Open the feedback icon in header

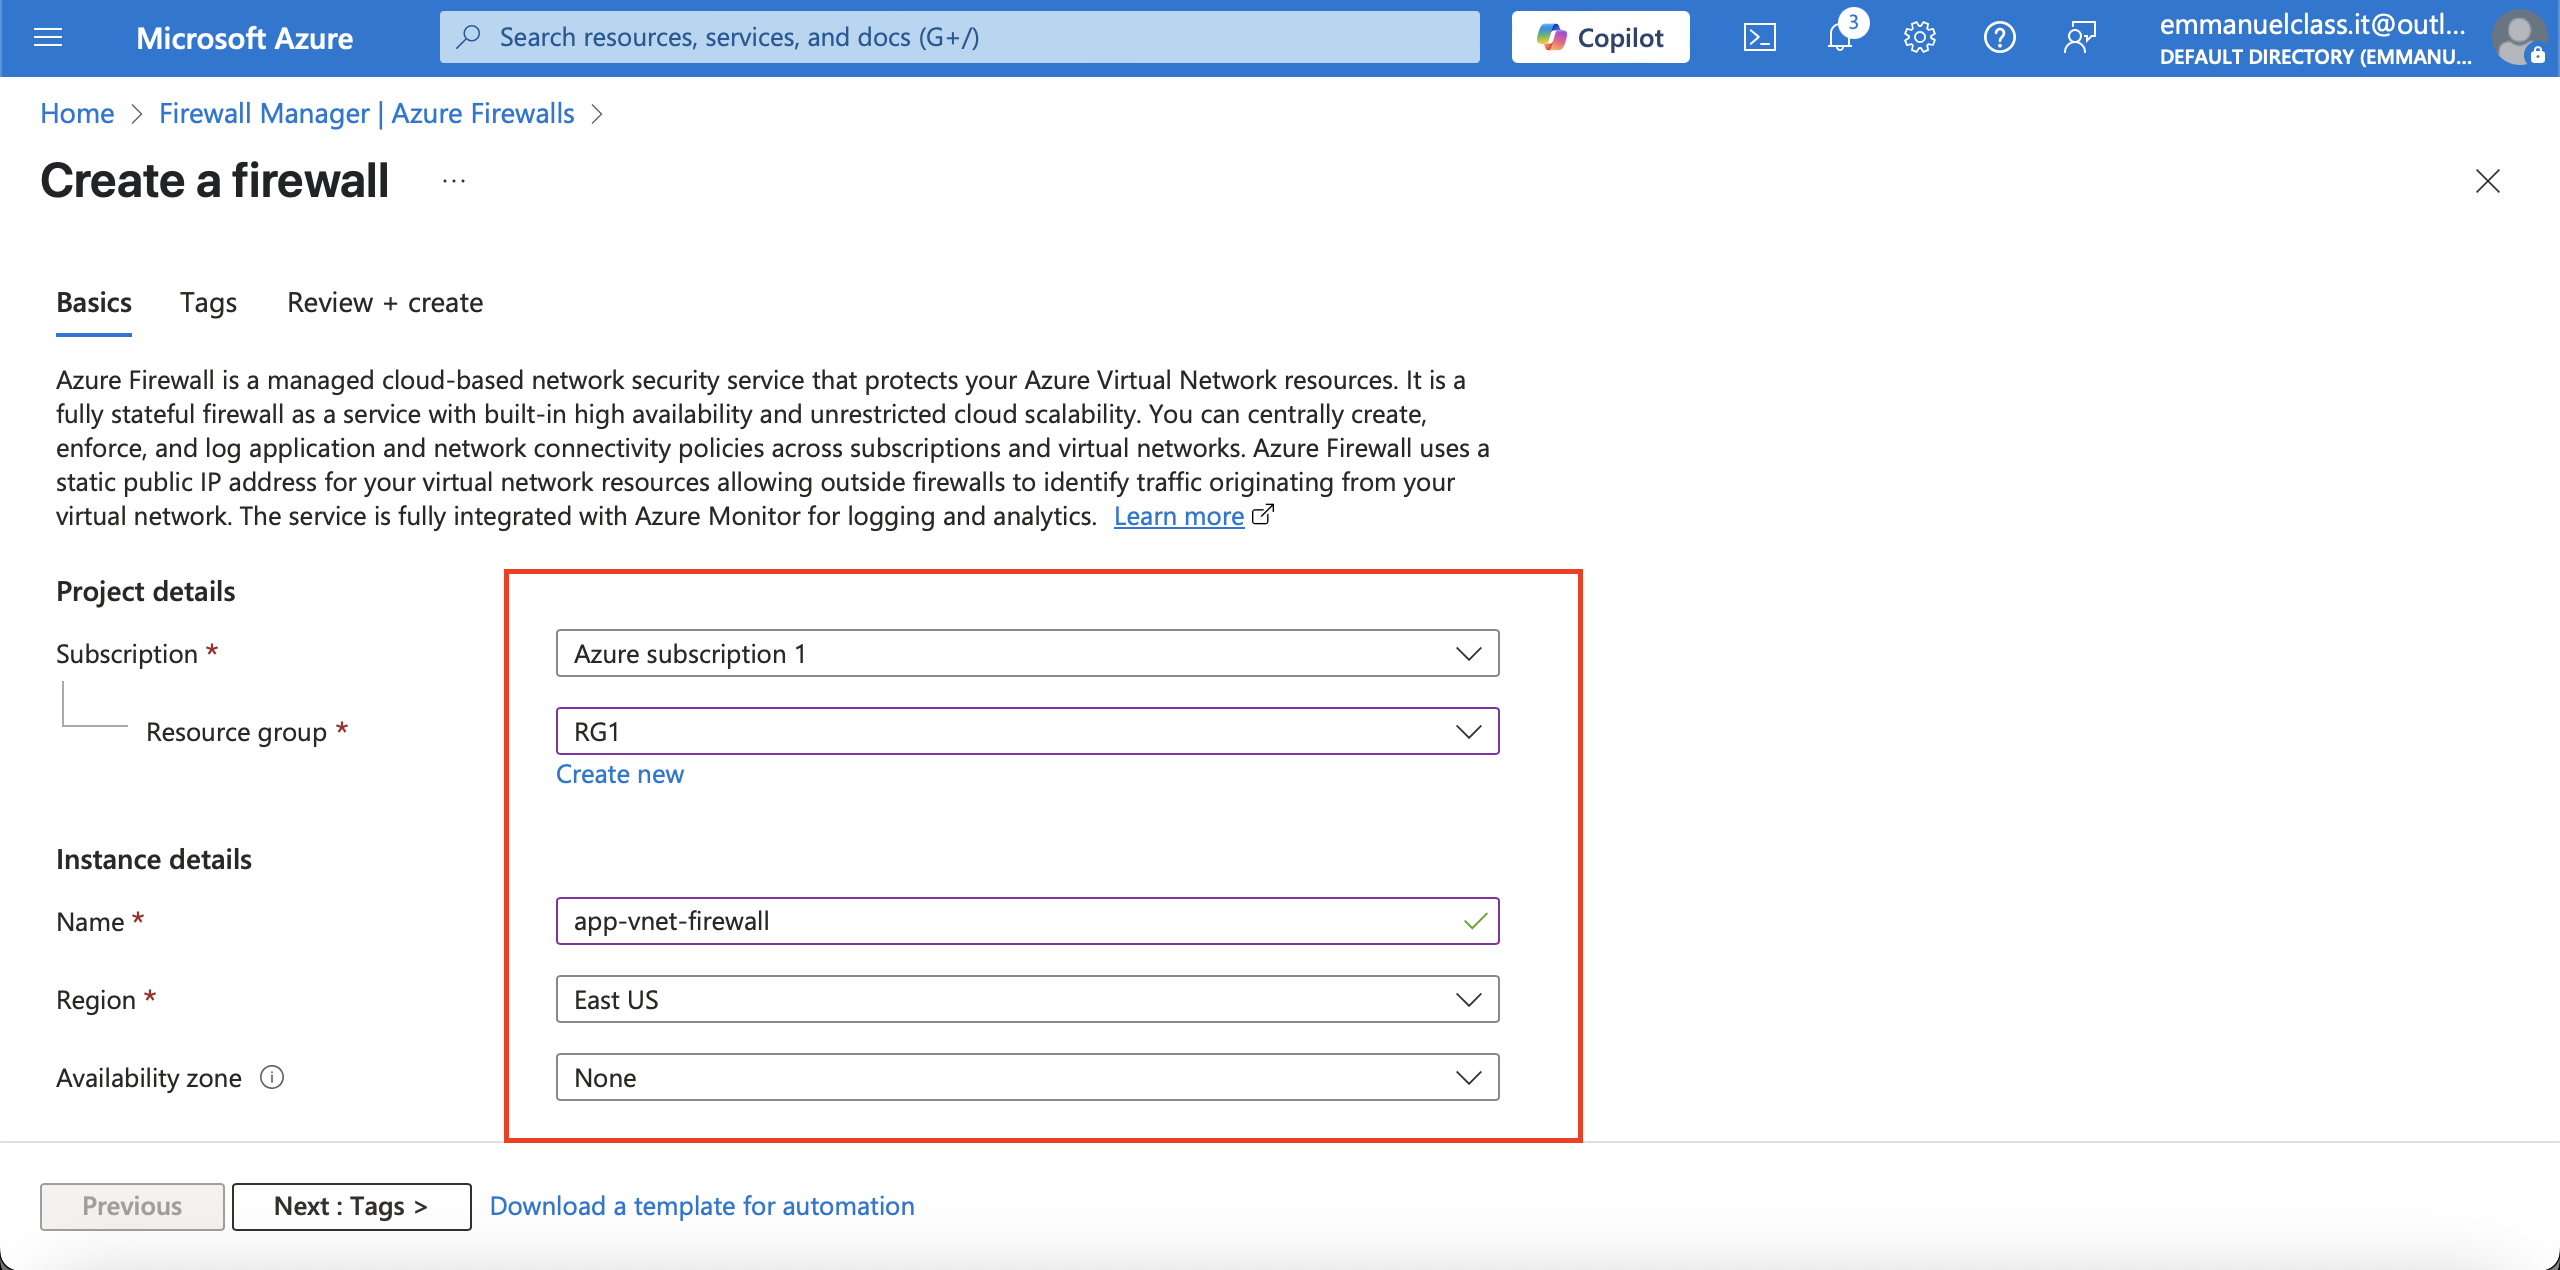click(x=2079, y=38)
